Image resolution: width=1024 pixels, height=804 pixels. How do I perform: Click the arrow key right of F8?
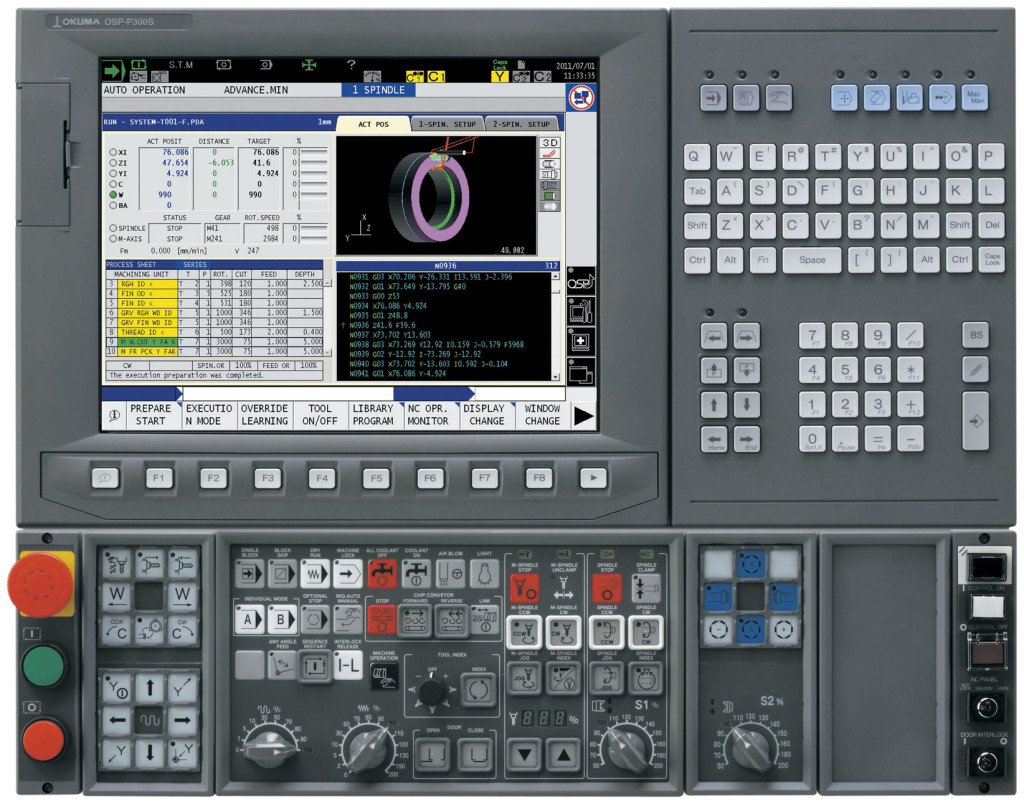pos(593,477)
